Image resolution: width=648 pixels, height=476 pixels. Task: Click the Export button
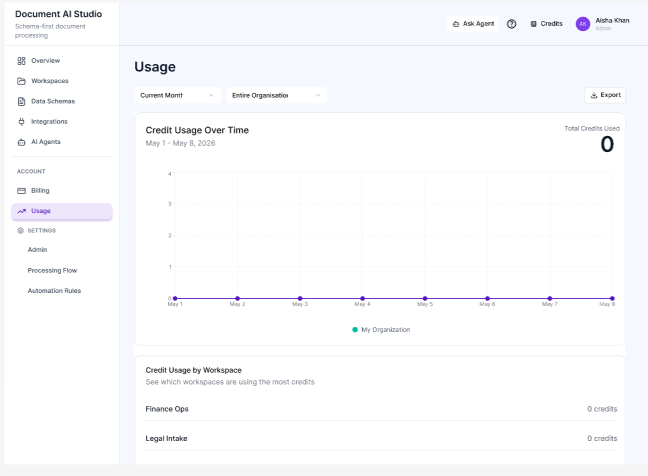pos(605,95)
